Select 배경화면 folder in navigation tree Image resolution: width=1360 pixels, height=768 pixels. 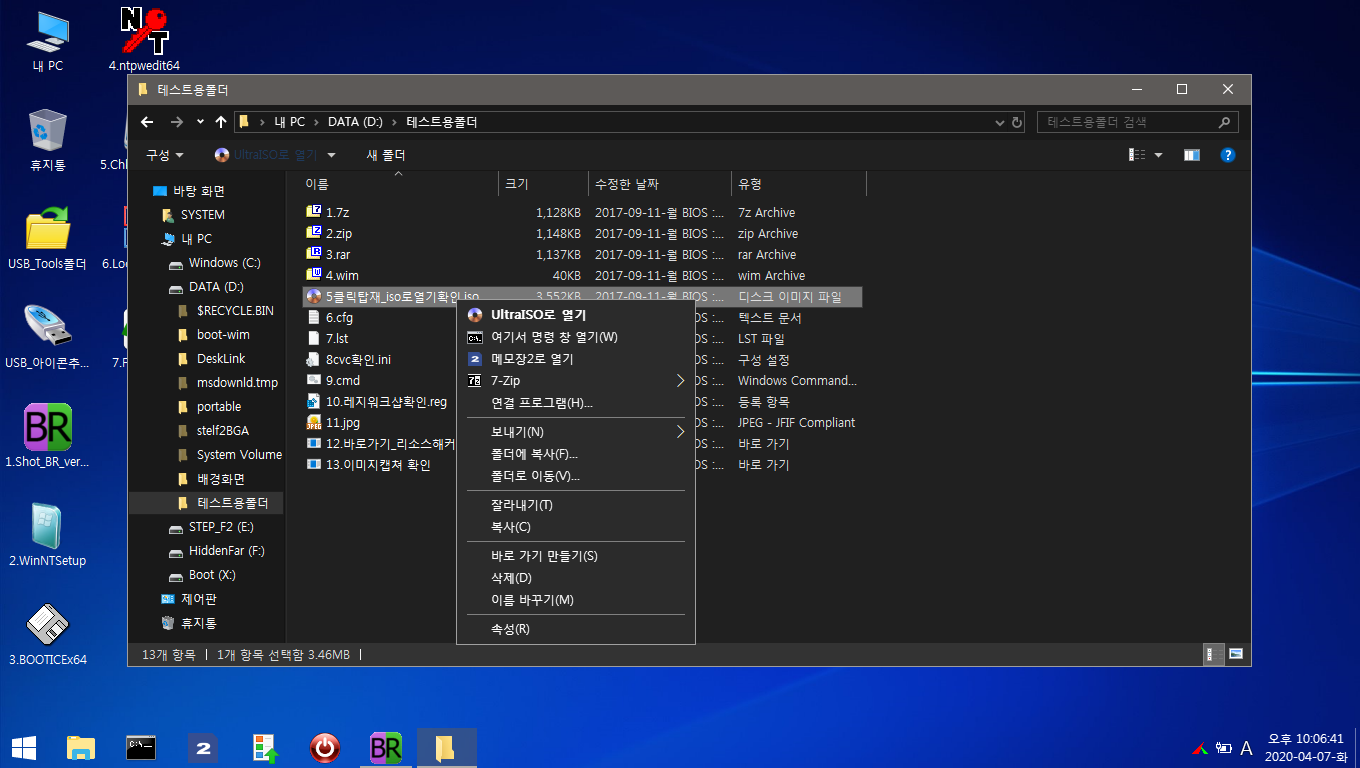point(221,479)
